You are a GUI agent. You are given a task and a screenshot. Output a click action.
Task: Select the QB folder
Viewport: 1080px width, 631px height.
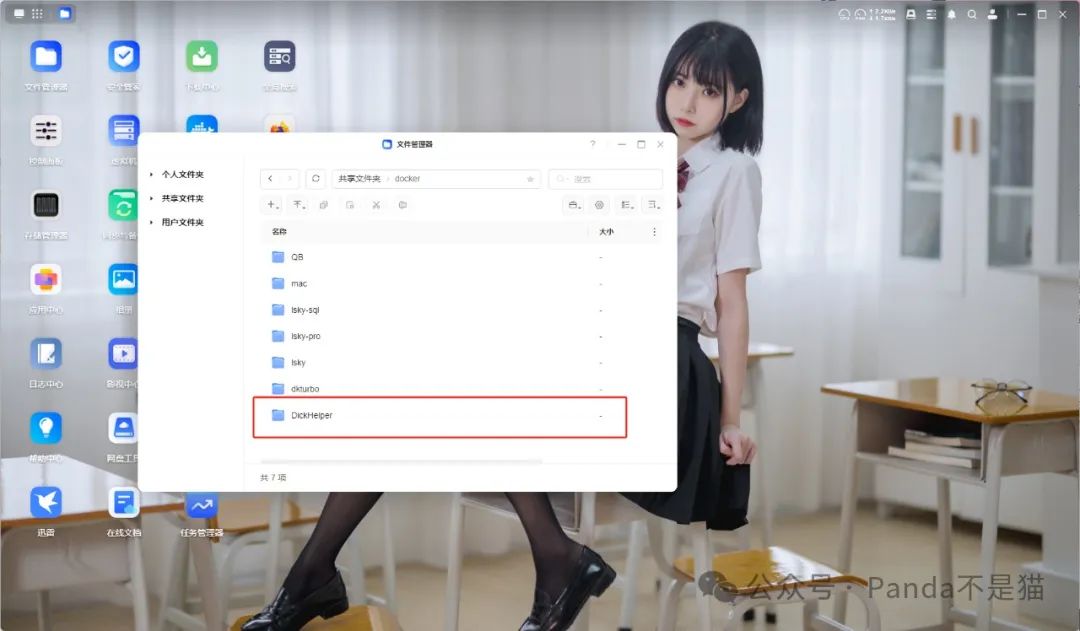tap(461, 257)
